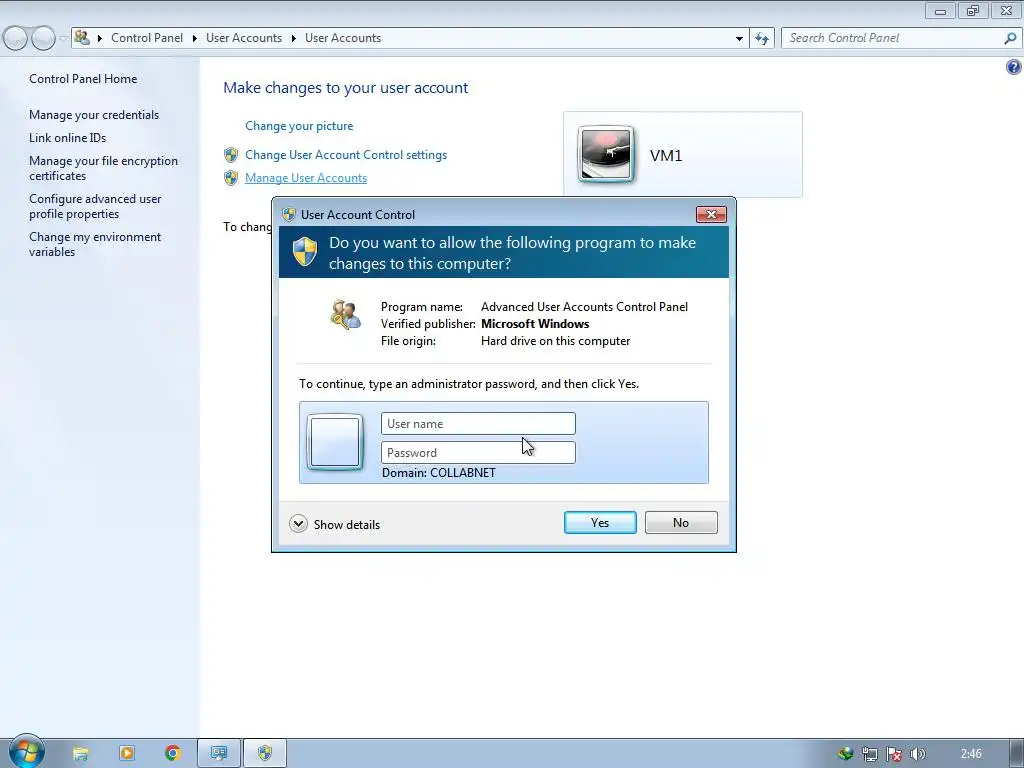Select Control Panel breadcrumb
The height and width of the screenshot is (768, 1024).
147,38
